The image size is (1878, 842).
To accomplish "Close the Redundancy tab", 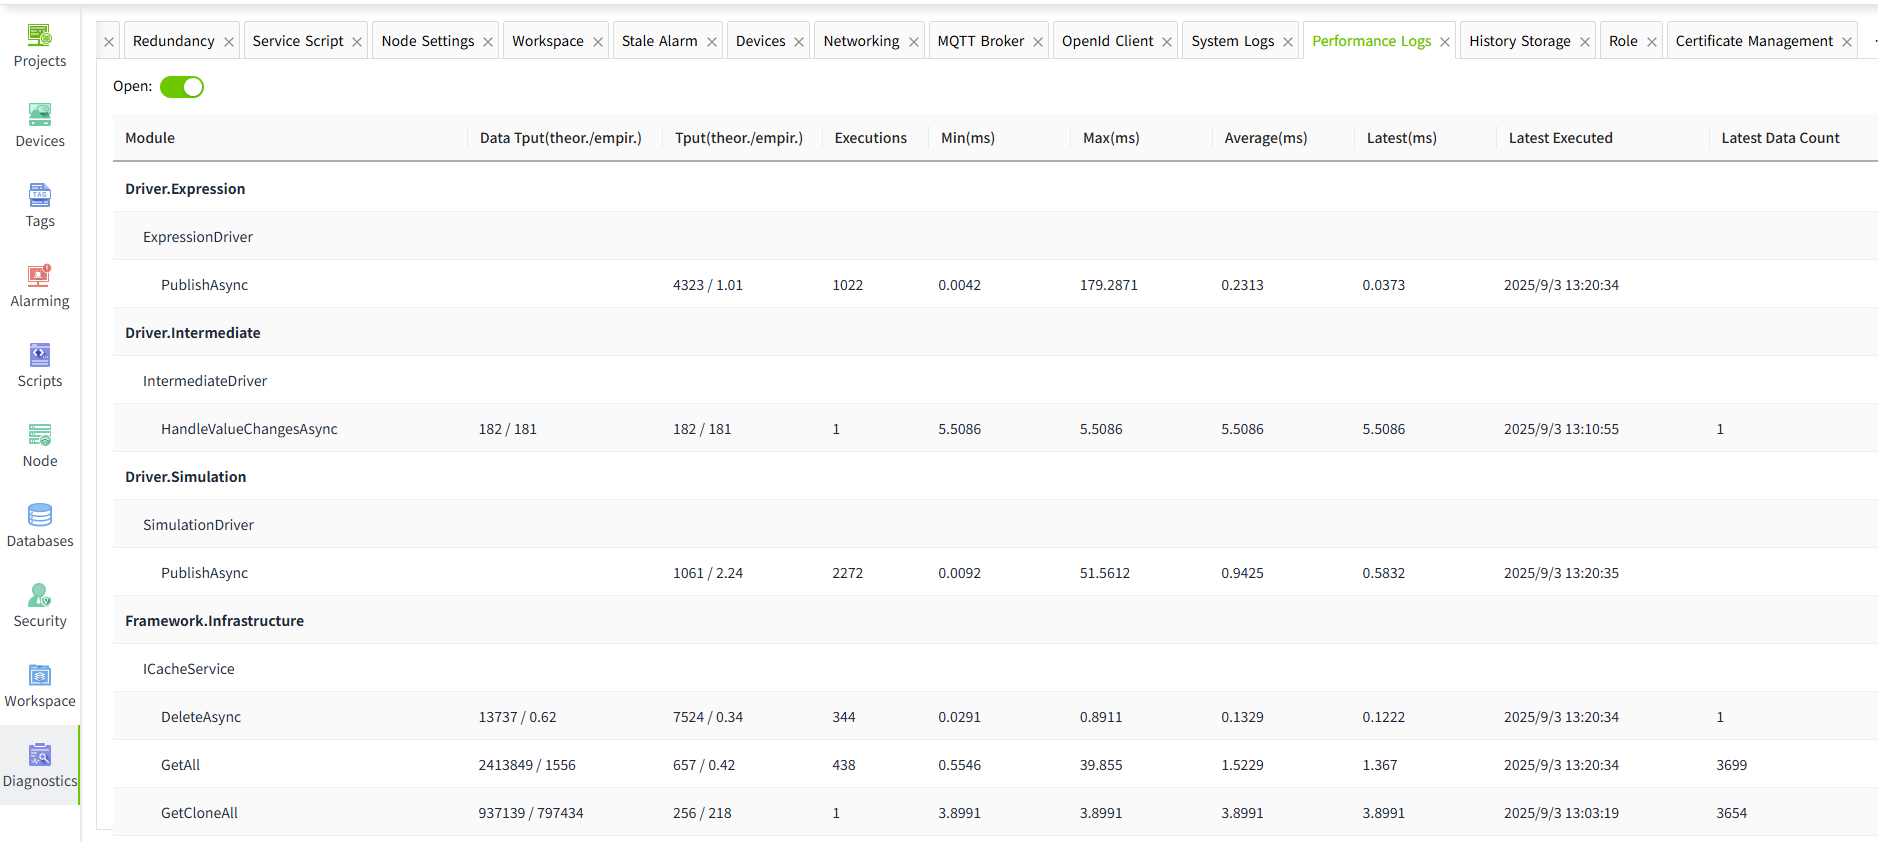I will click(229, 42).
